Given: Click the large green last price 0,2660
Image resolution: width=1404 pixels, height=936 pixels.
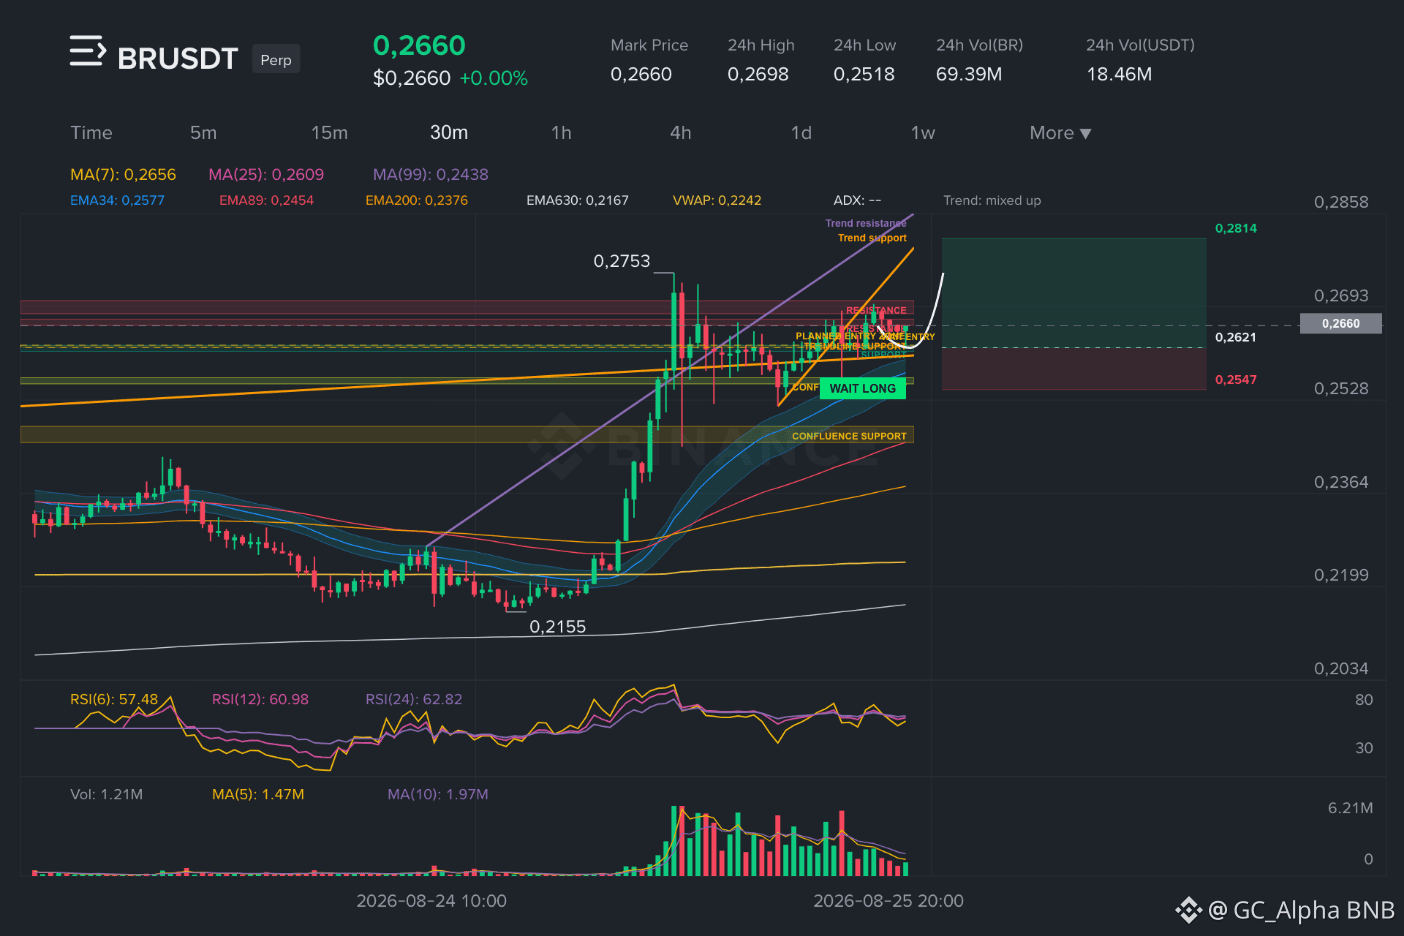Looking at the screenshot, I should [419, 45].
